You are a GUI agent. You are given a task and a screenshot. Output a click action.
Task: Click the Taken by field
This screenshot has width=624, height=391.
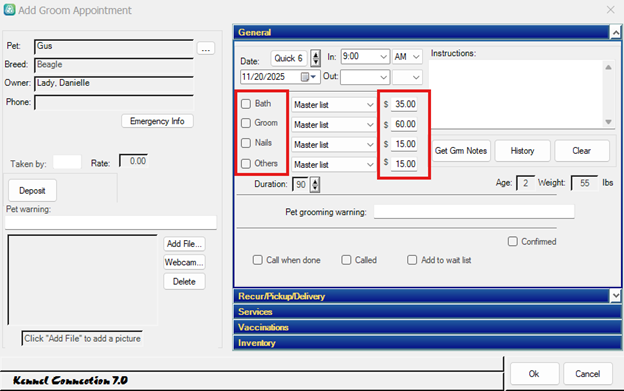[x=67, y=162]
